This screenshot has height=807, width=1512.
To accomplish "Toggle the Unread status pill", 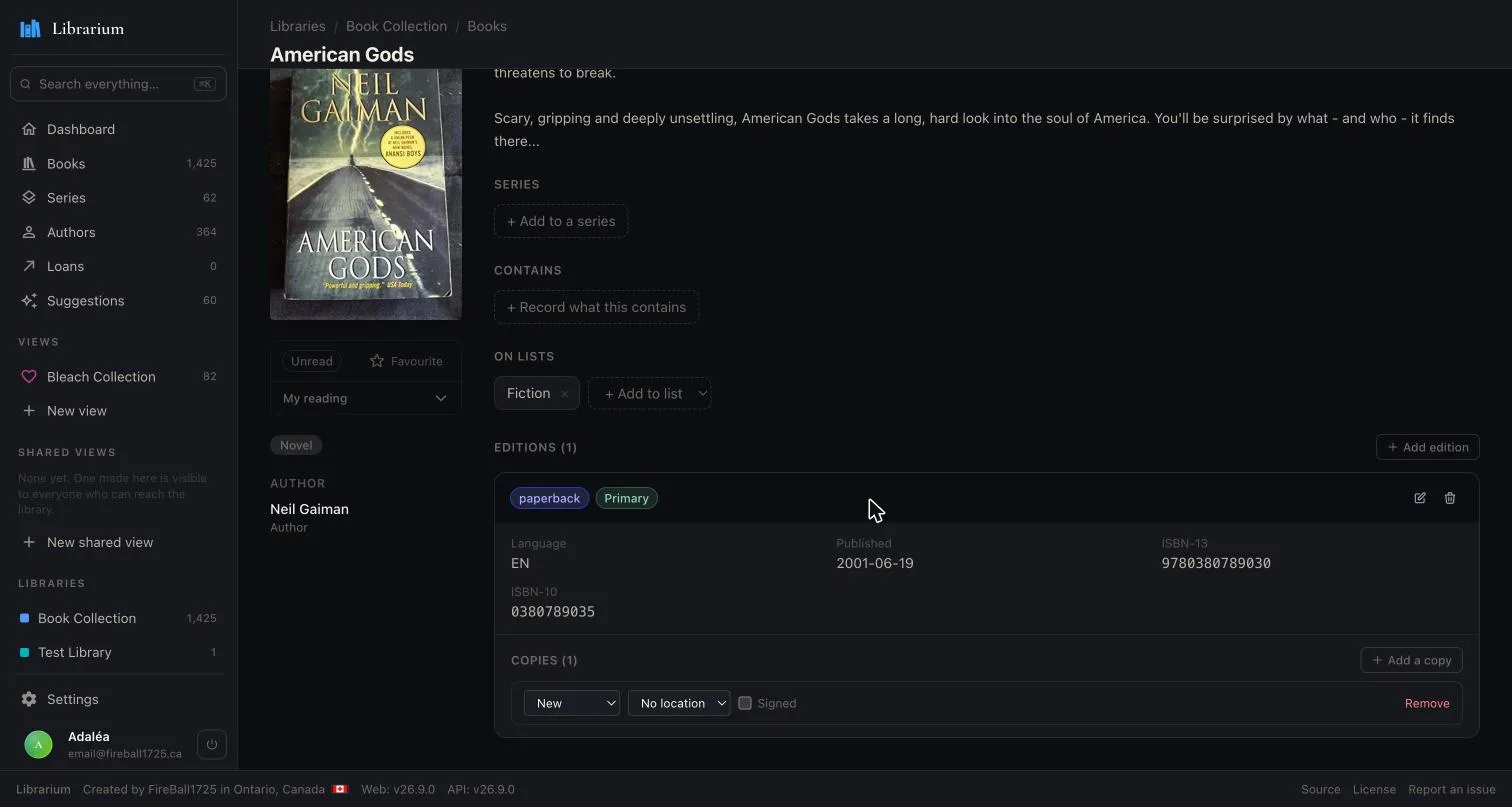I will (x=311, y=361).
